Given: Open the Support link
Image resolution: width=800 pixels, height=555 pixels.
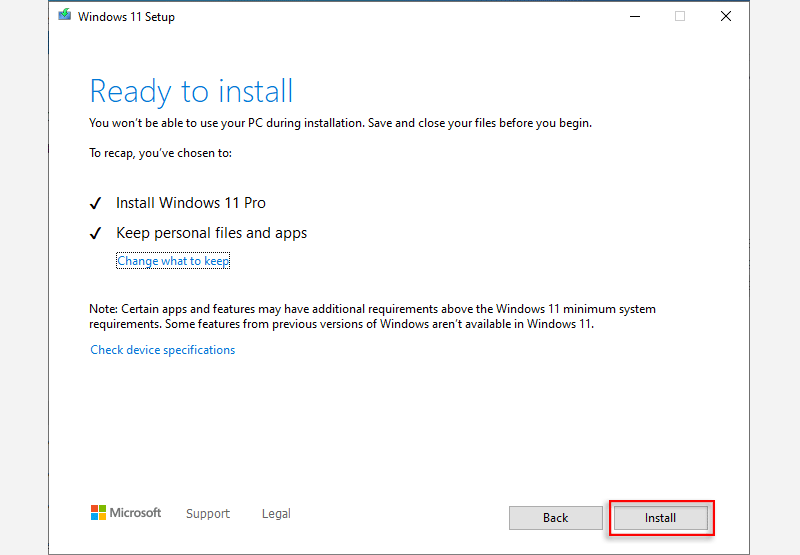Looking at the screenshot, I should 208,513.
